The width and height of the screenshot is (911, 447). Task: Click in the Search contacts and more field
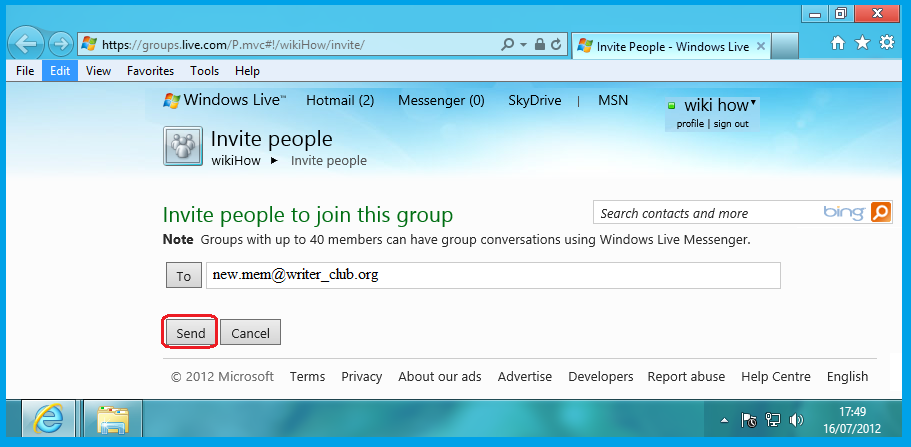(706, 213)
